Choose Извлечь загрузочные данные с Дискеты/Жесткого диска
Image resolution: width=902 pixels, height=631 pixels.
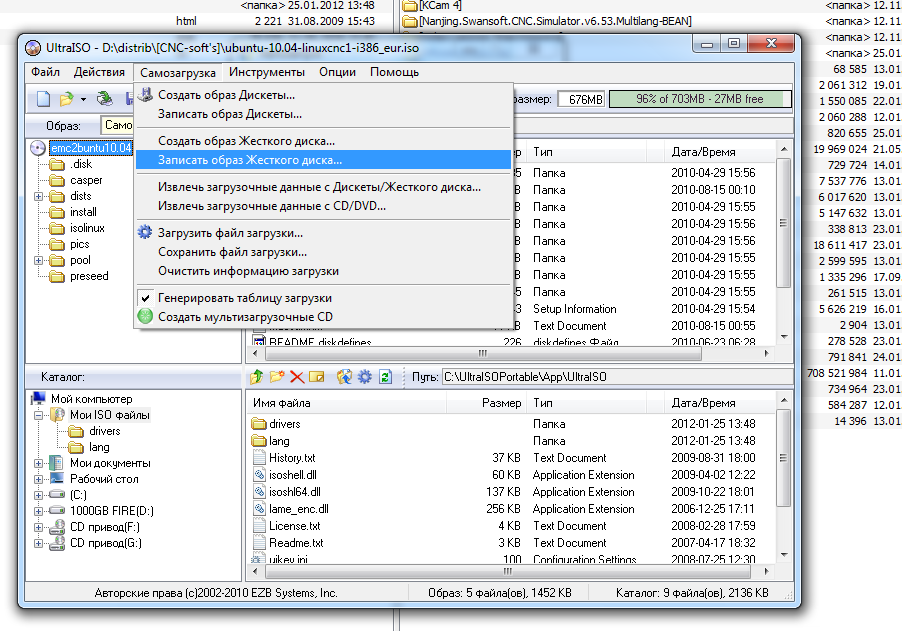click(323, 187)
